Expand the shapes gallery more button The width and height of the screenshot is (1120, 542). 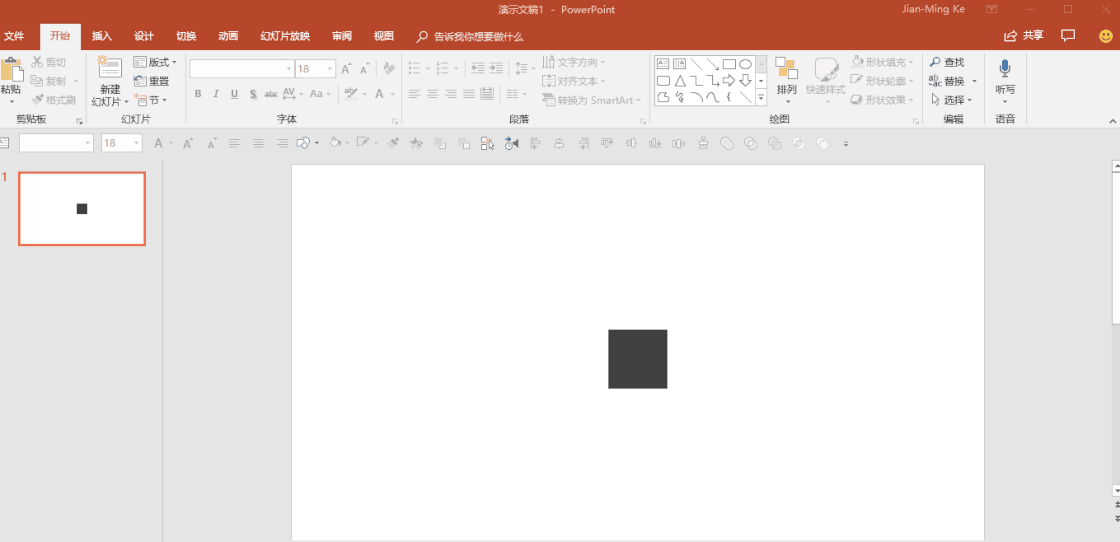point(761,97)
